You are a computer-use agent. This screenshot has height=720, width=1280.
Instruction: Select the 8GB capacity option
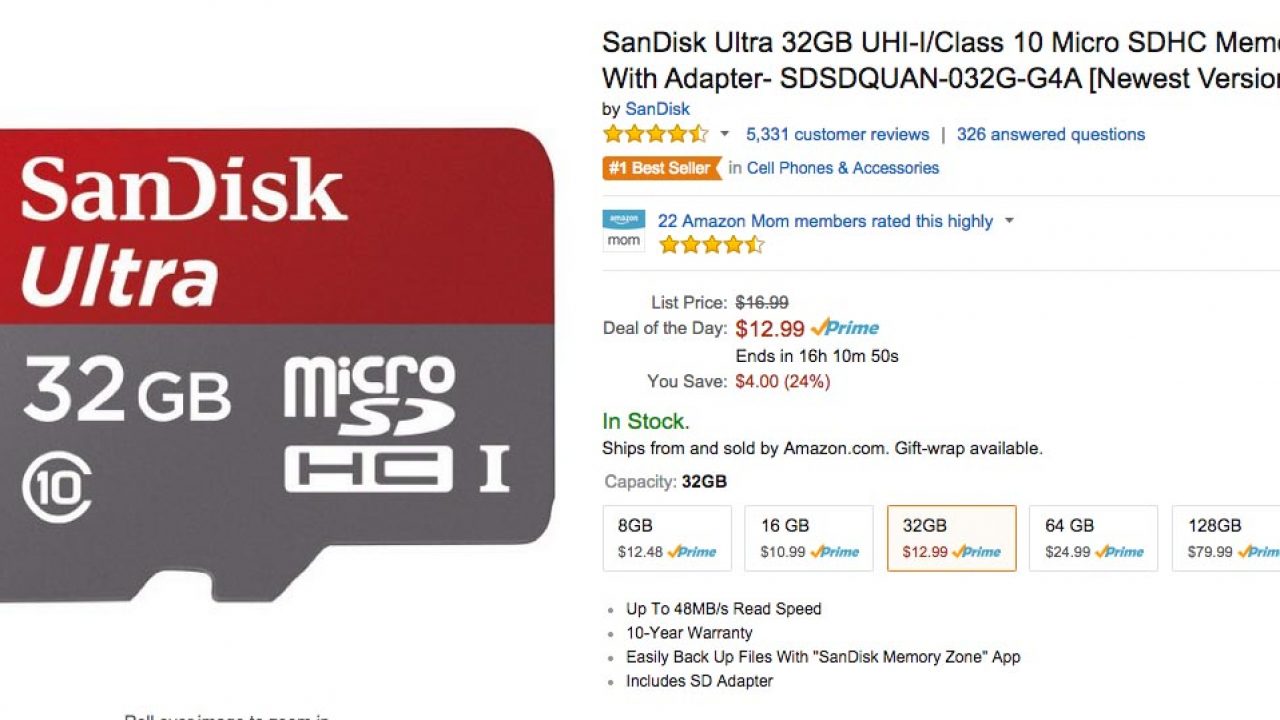pyautogui.click(x=667, y=538)
